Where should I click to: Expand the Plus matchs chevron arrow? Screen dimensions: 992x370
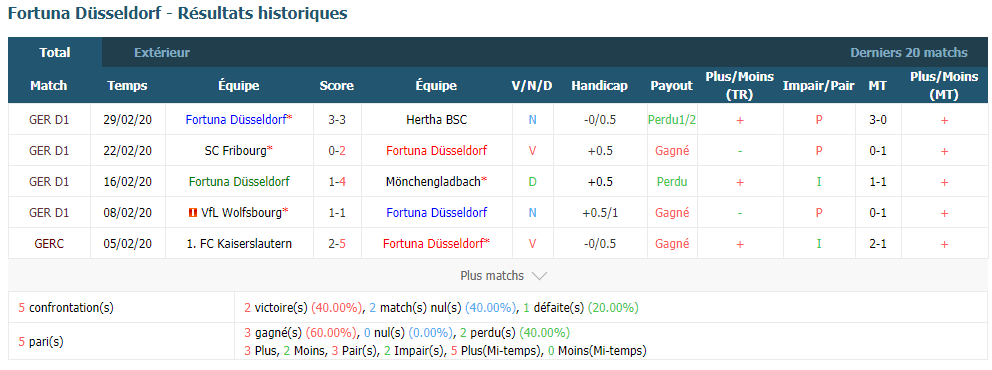tap(539, 276)
